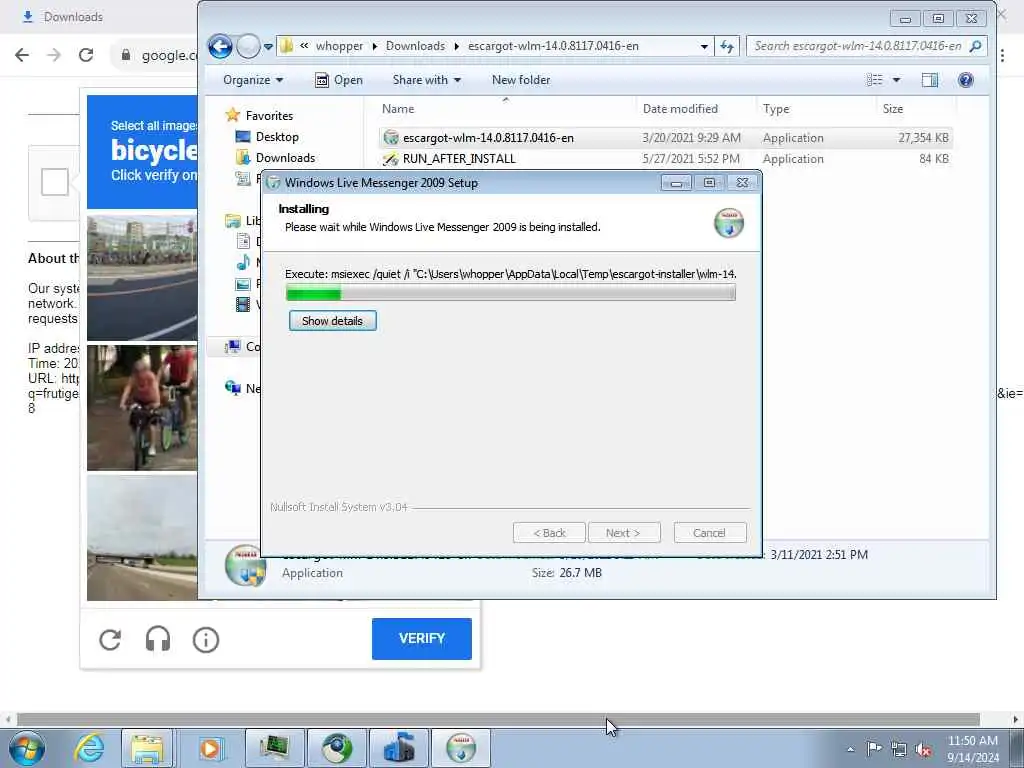Click the installation progress bar
The image size is (1024, 768).
click(511, 293)
